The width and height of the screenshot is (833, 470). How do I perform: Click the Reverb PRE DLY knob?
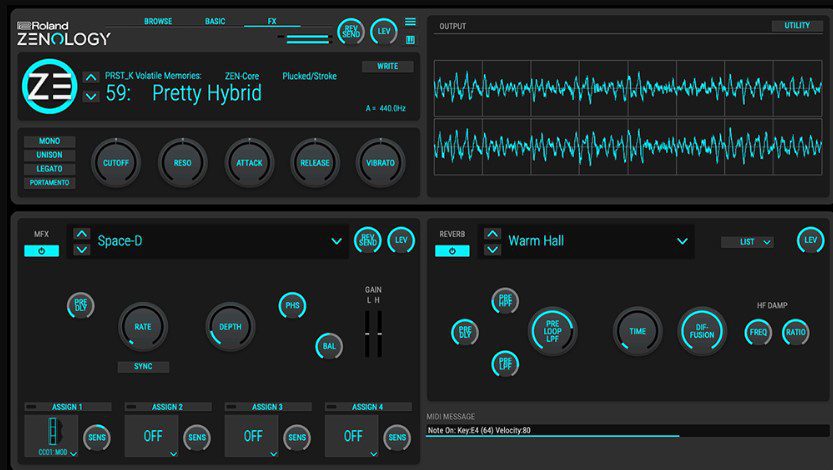465,332
